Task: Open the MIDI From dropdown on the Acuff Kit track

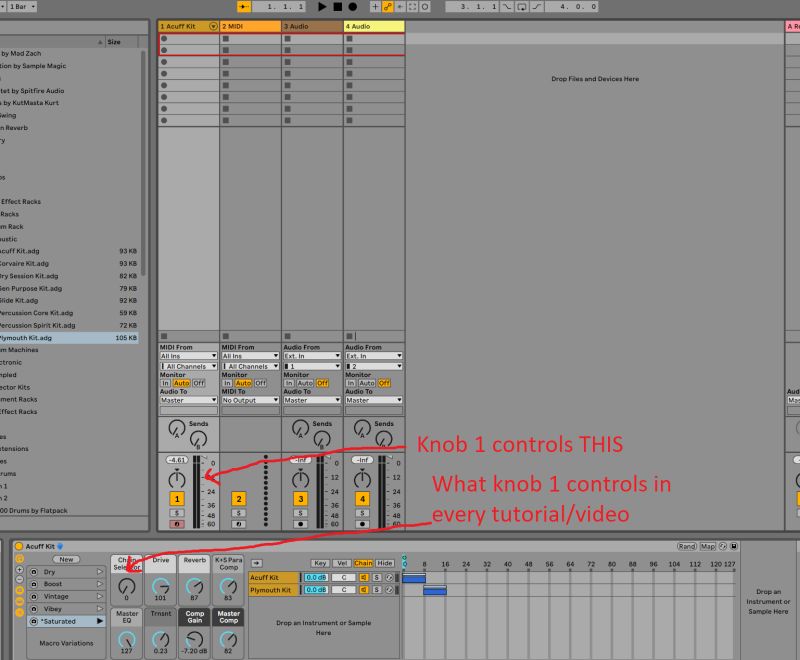Action: point(185,357)
